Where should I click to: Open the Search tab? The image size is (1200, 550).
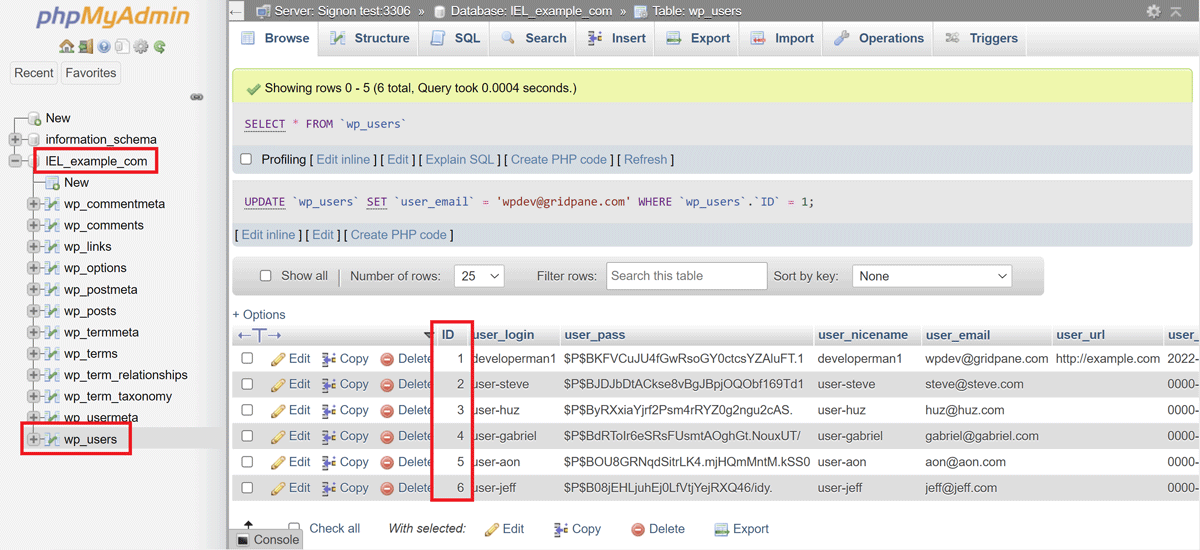[x=534, y=38]
